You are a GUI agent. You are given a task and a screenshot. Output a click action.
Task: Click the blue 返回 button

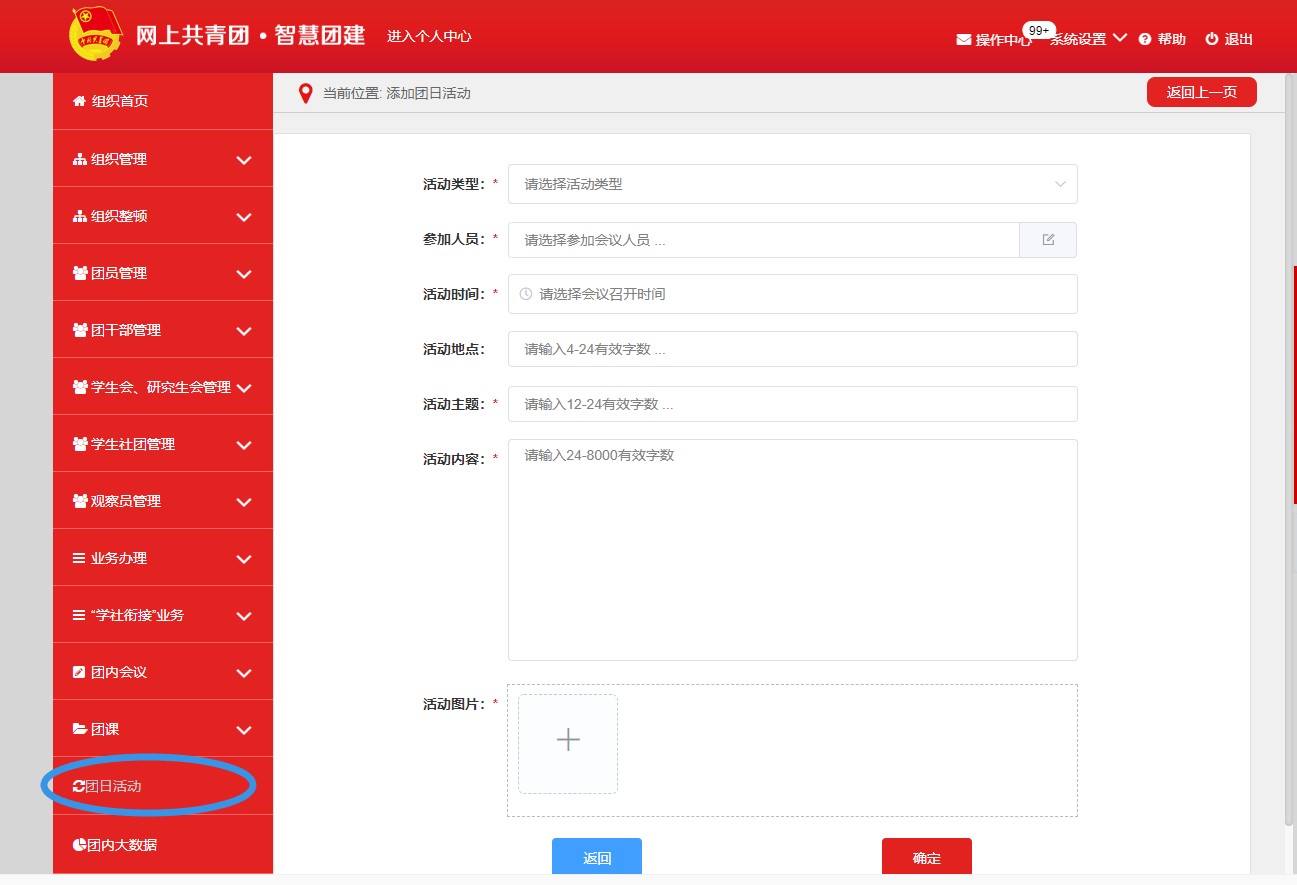[597, 858]
